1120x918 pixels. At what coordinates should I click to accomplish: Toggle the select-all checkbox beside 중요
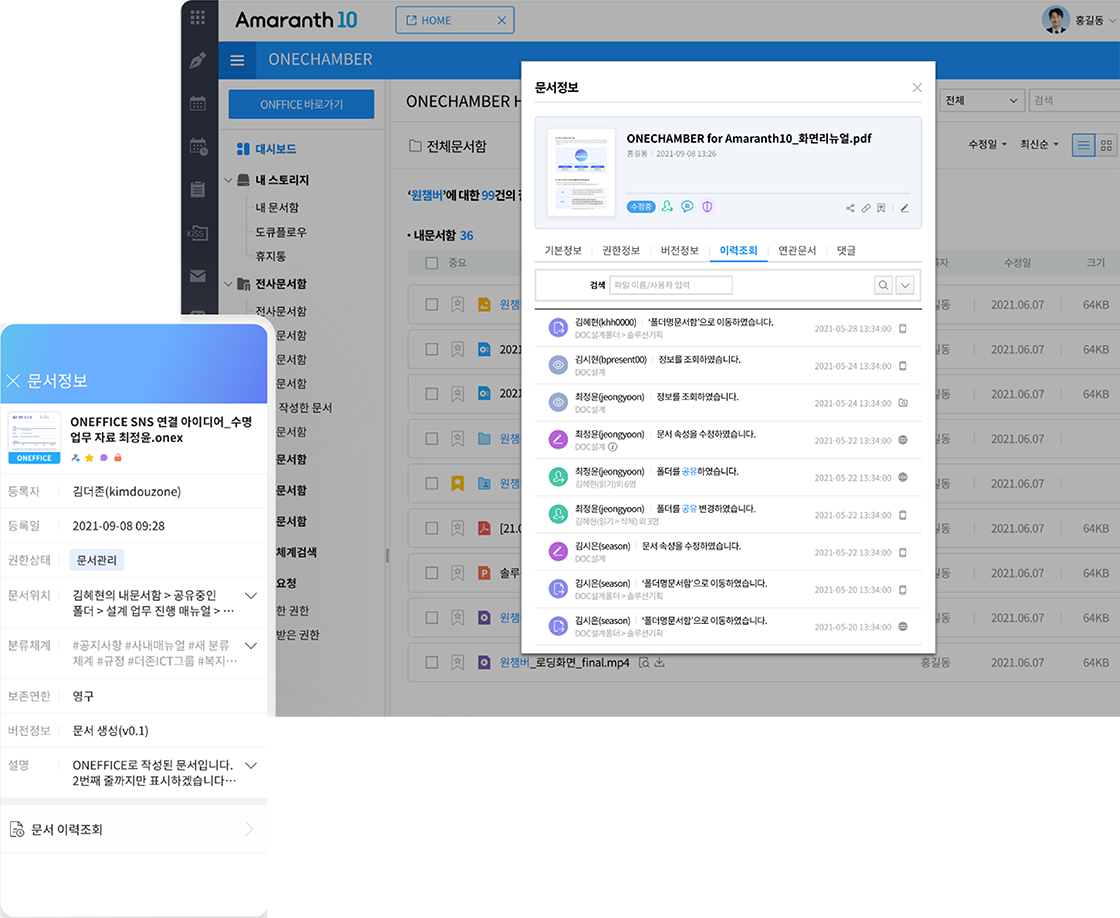tap(431, 263)
